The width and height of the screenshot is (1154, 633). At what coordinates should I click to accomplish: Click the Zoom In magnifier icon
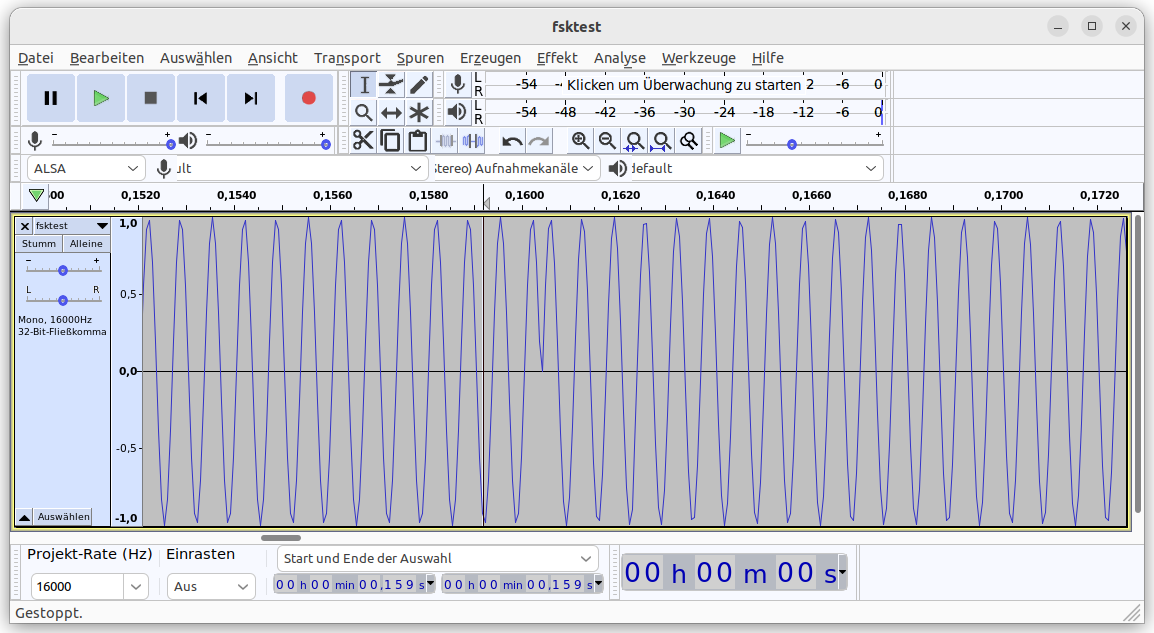tap(580, 141)
